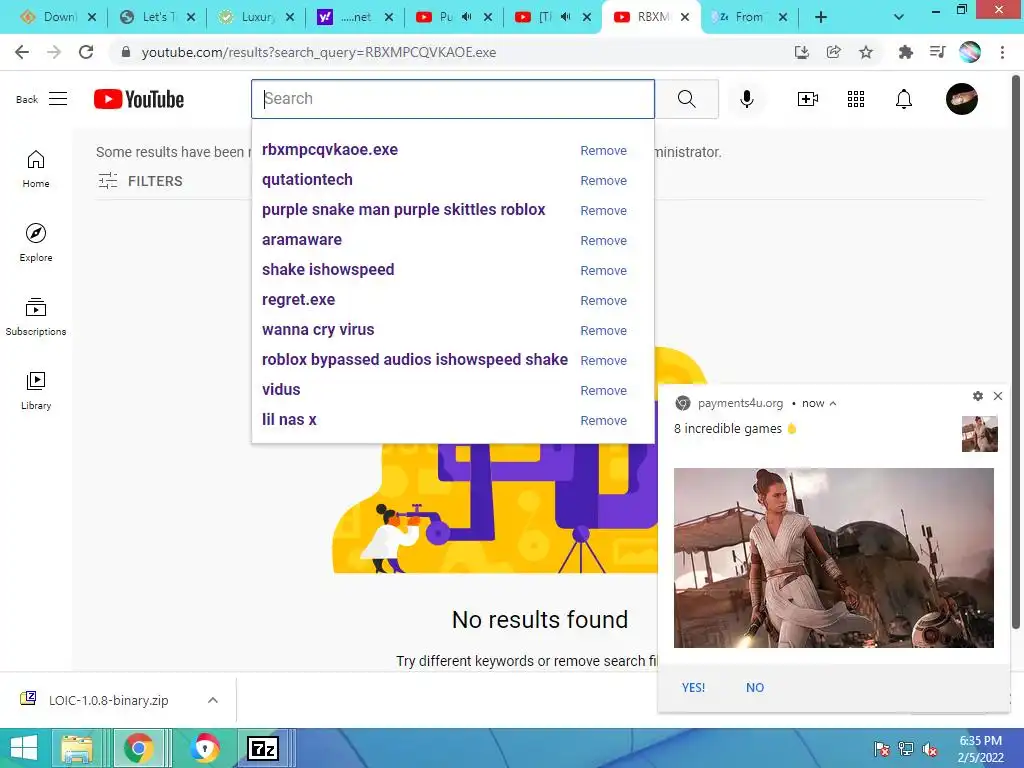
Task: Open LOIC-1.0.8-binary.zip download
Action: point(108,700)
